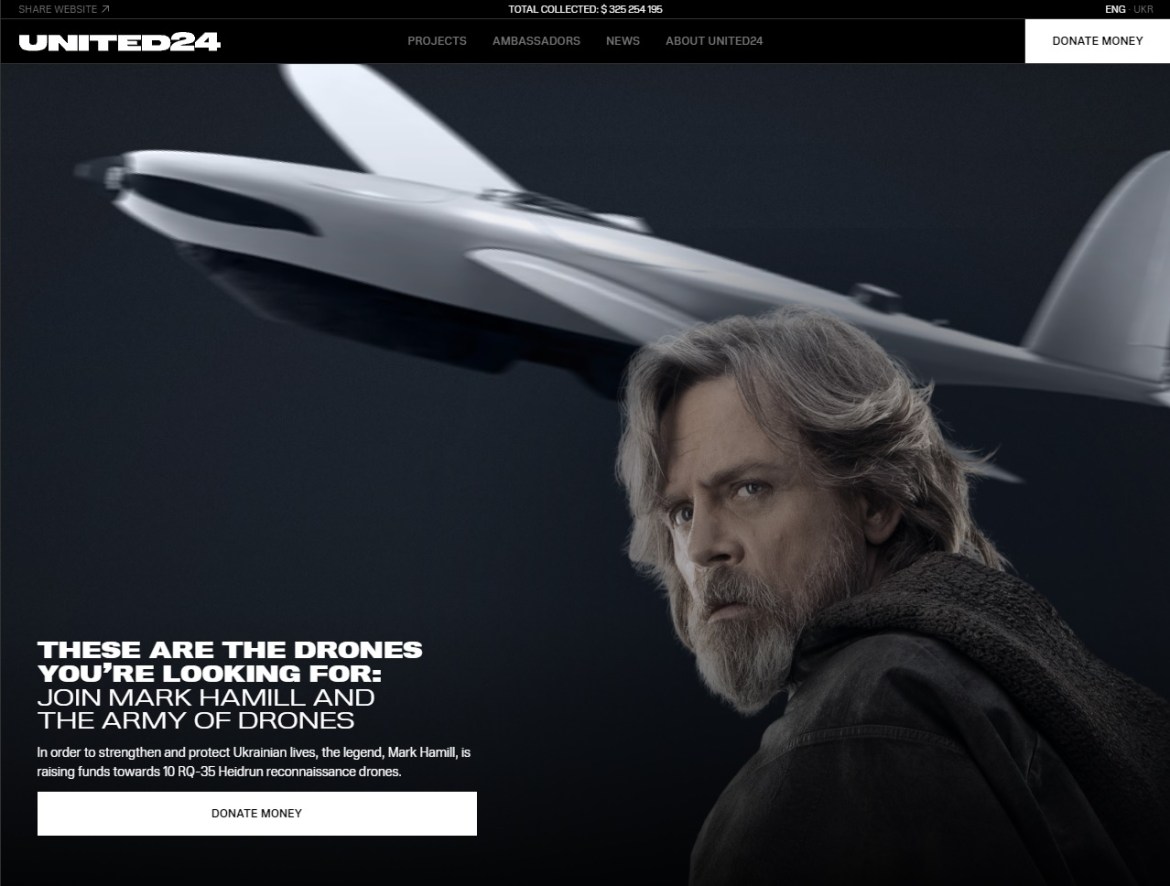Switch the language to UKR

pos(1143,9)
